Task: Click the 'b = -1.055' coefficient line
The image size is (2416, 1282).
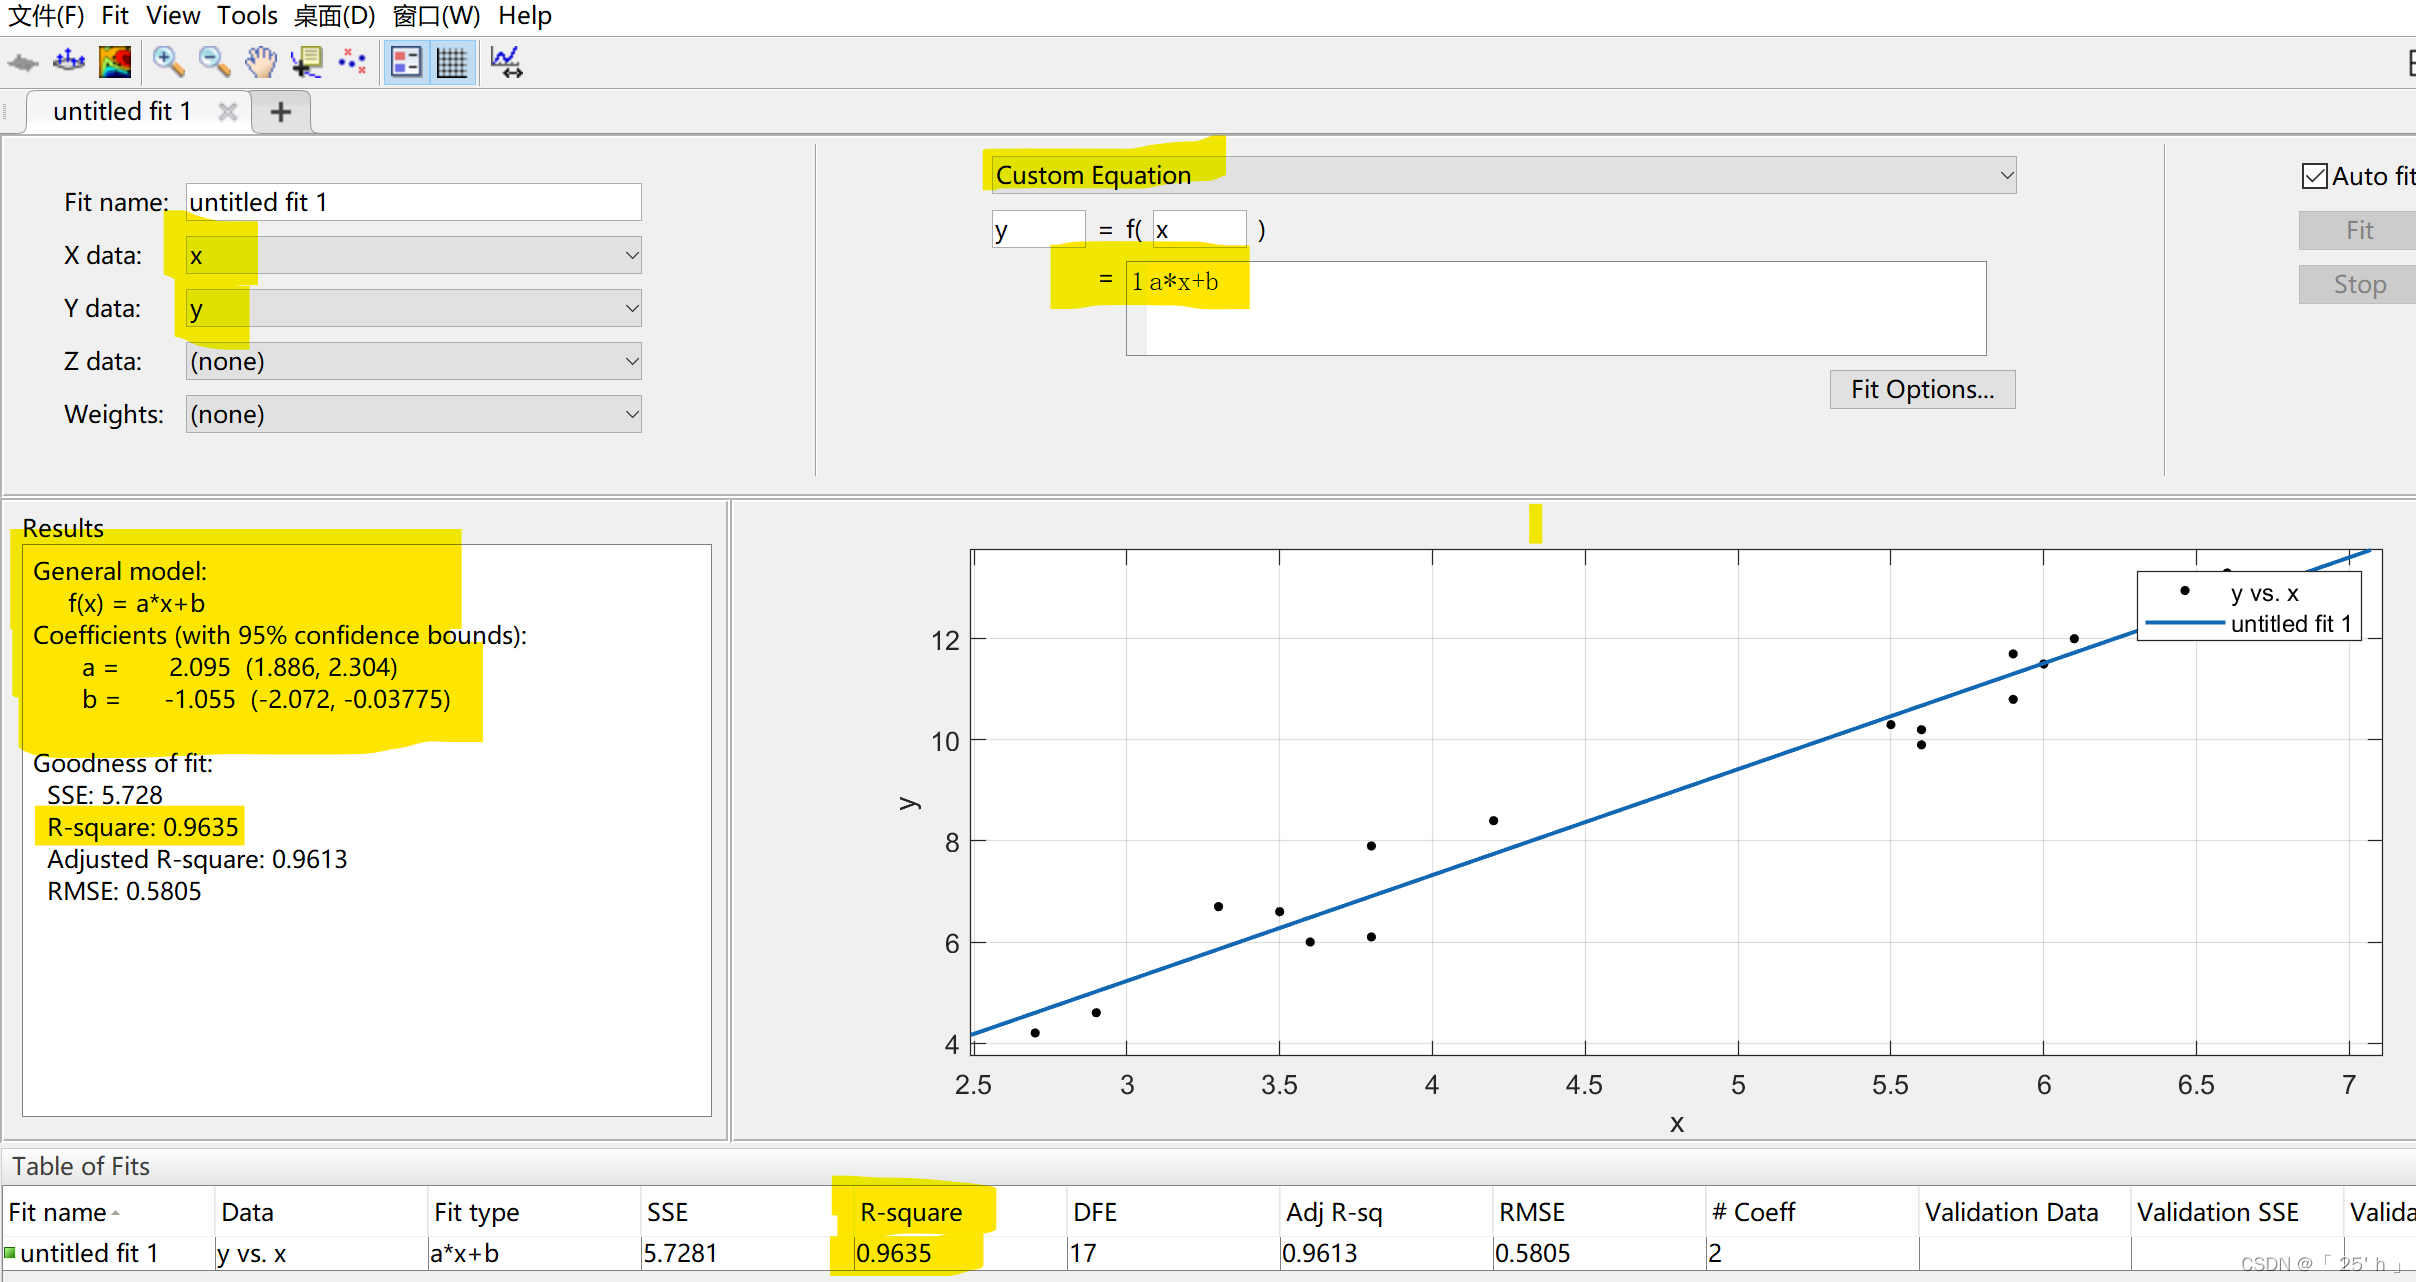Action: 266,699
